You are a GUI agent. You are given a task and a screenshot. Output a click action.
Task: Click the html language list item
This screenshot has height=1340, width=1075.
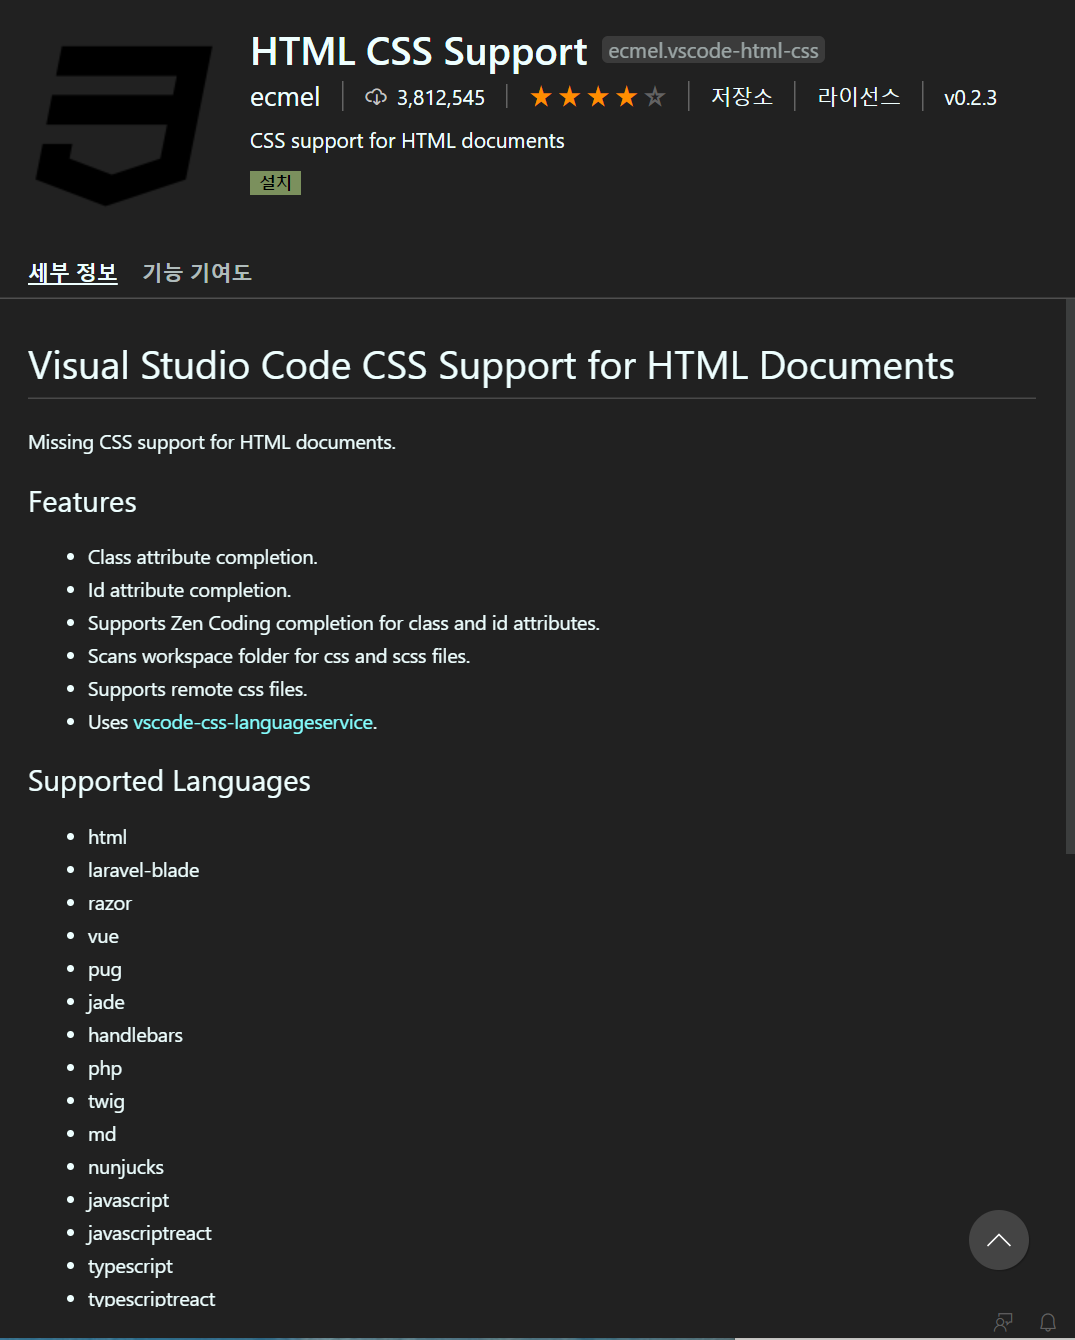107,837
